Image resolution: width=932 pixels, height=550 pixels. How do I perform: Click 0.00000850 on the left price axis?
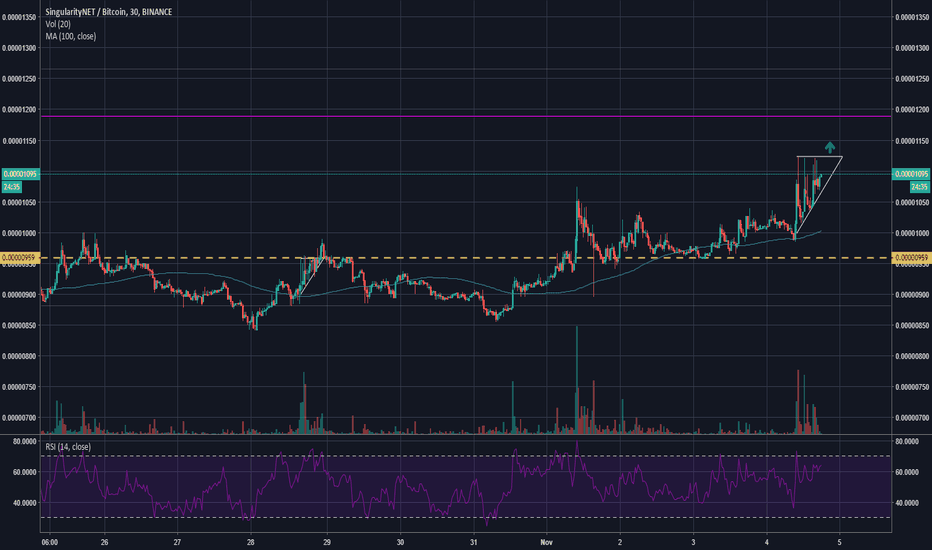click(x=20, y=326)
